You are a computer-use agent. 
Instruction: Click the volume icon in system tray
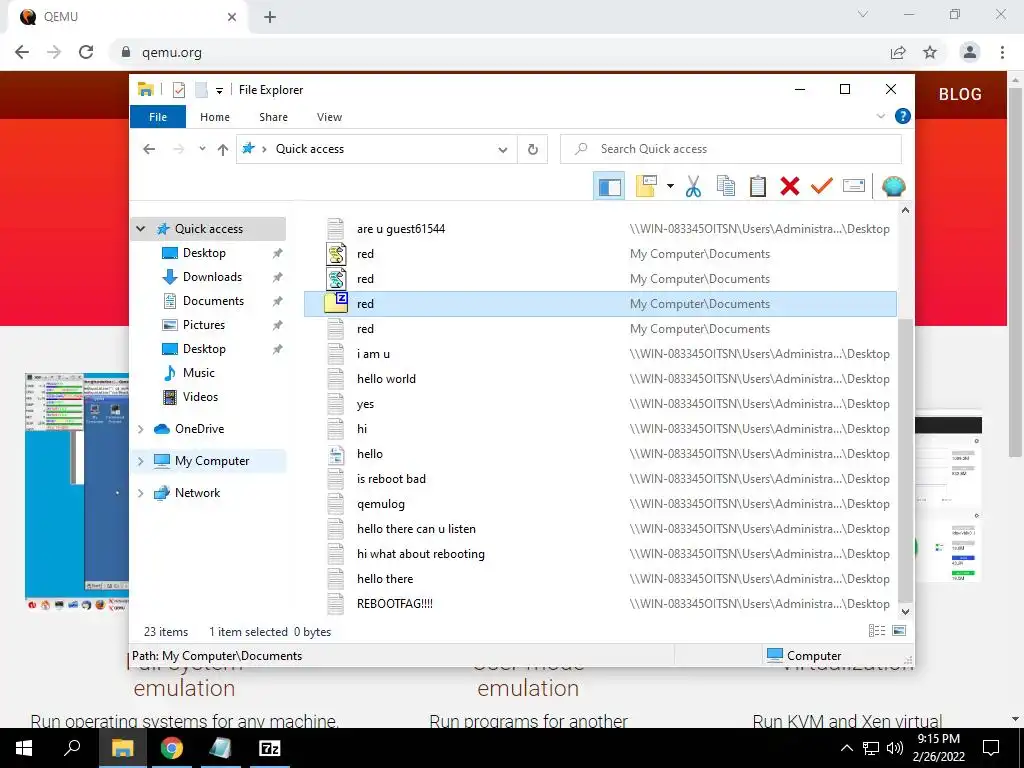895,748
